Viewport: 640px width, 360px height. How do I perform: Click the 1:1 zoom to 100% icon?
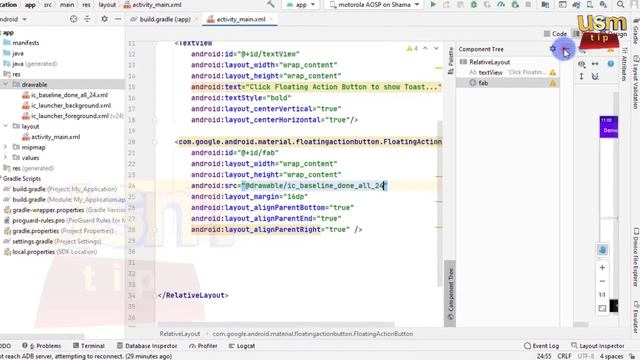602,295
